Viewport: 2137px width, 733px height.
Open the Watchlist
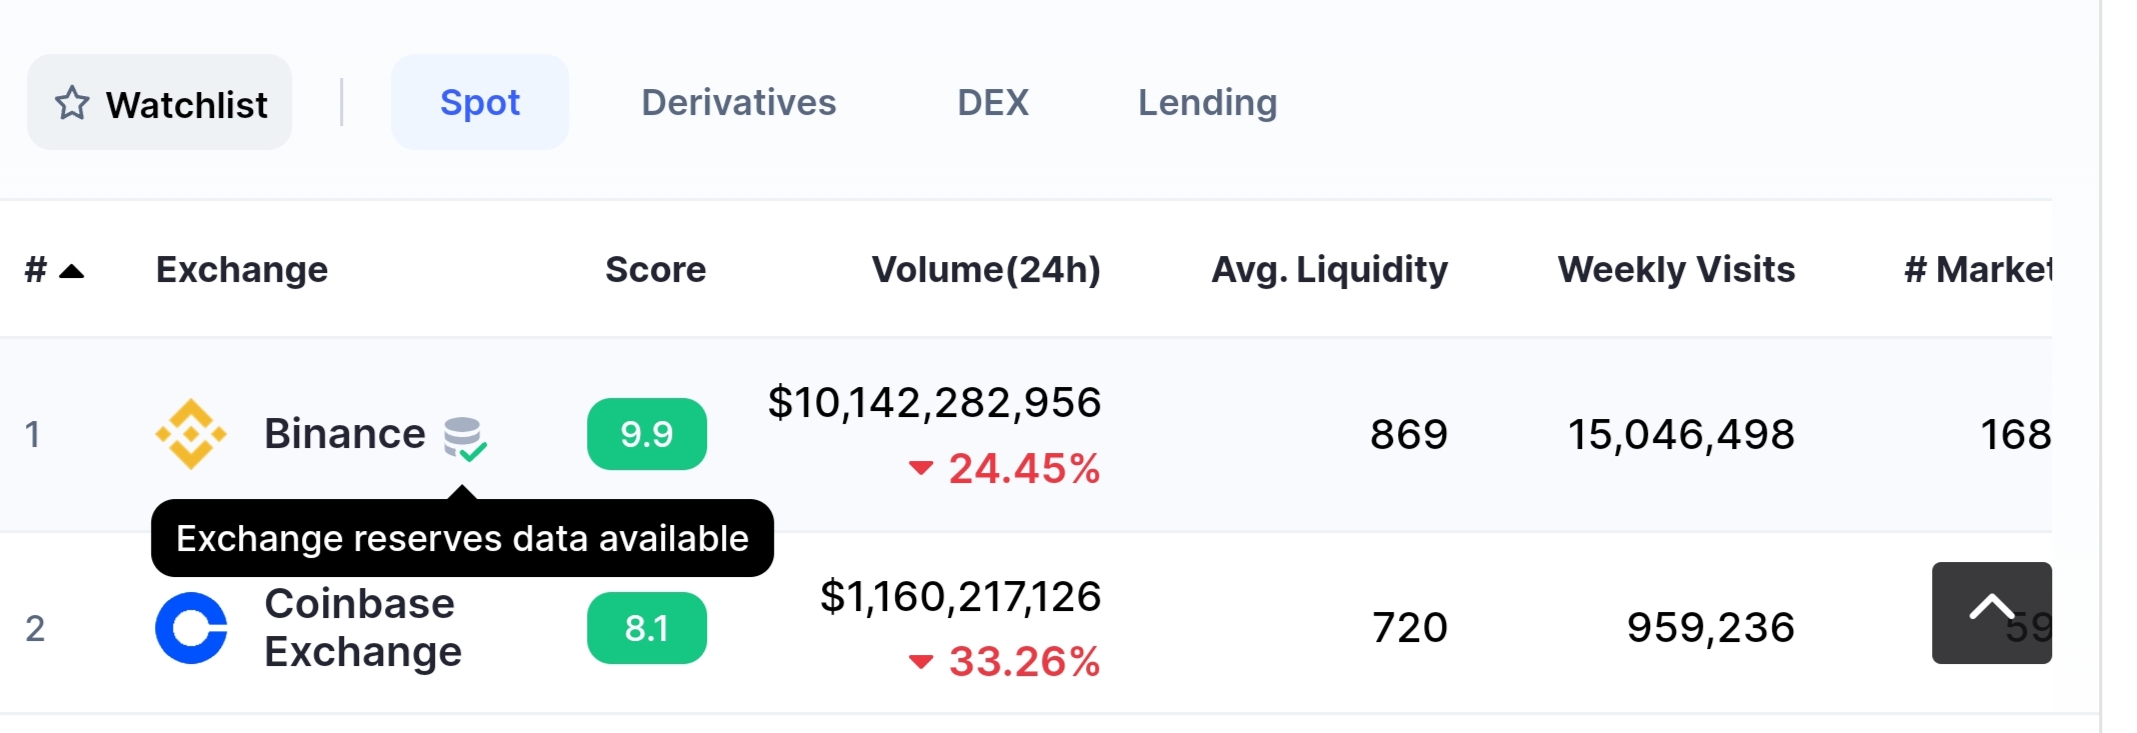pyautogui.click(x=160, y=103)
